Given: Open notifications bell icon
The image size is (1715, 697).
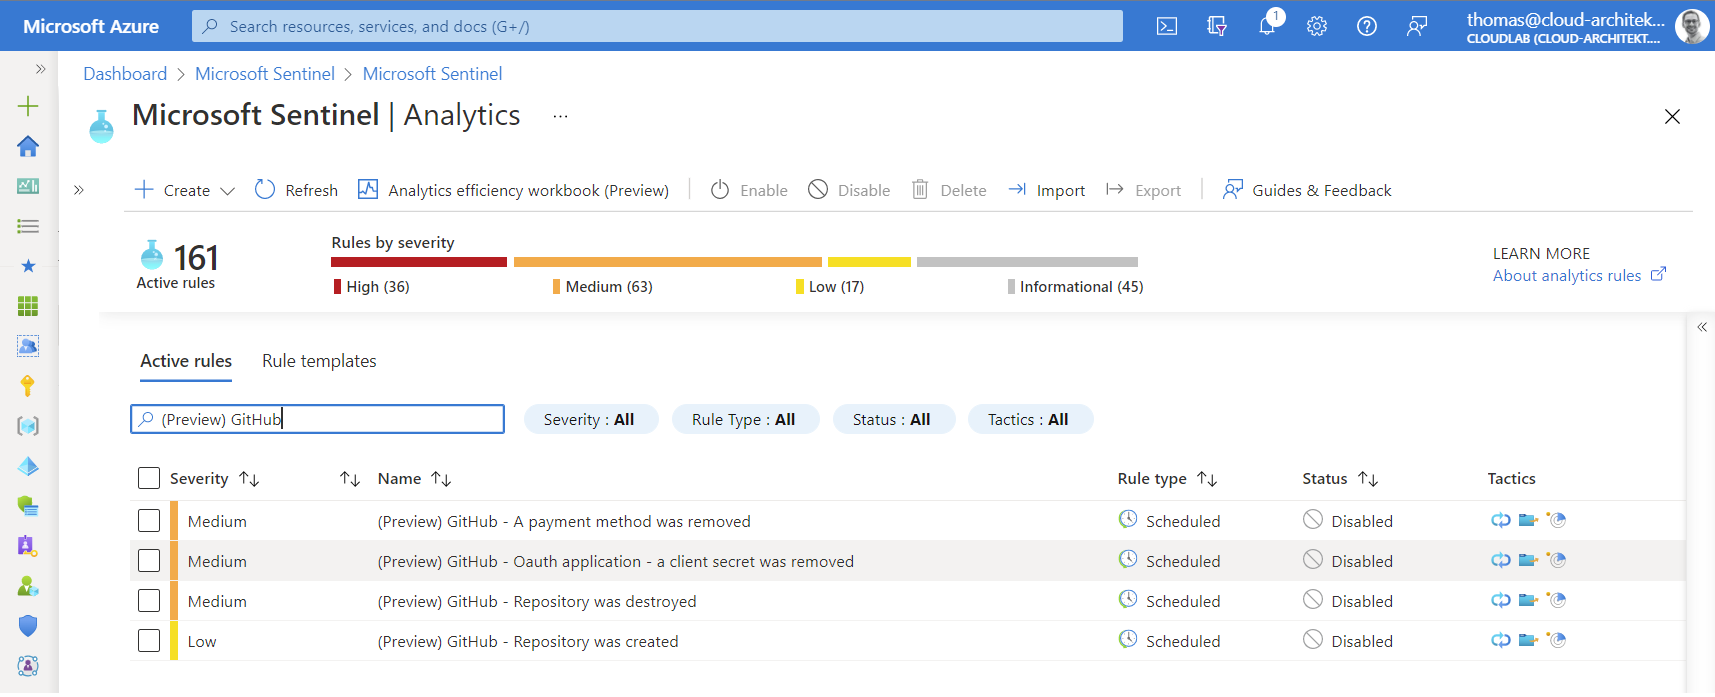Looking at the screenshot, I should click(x=1267, y=26).
